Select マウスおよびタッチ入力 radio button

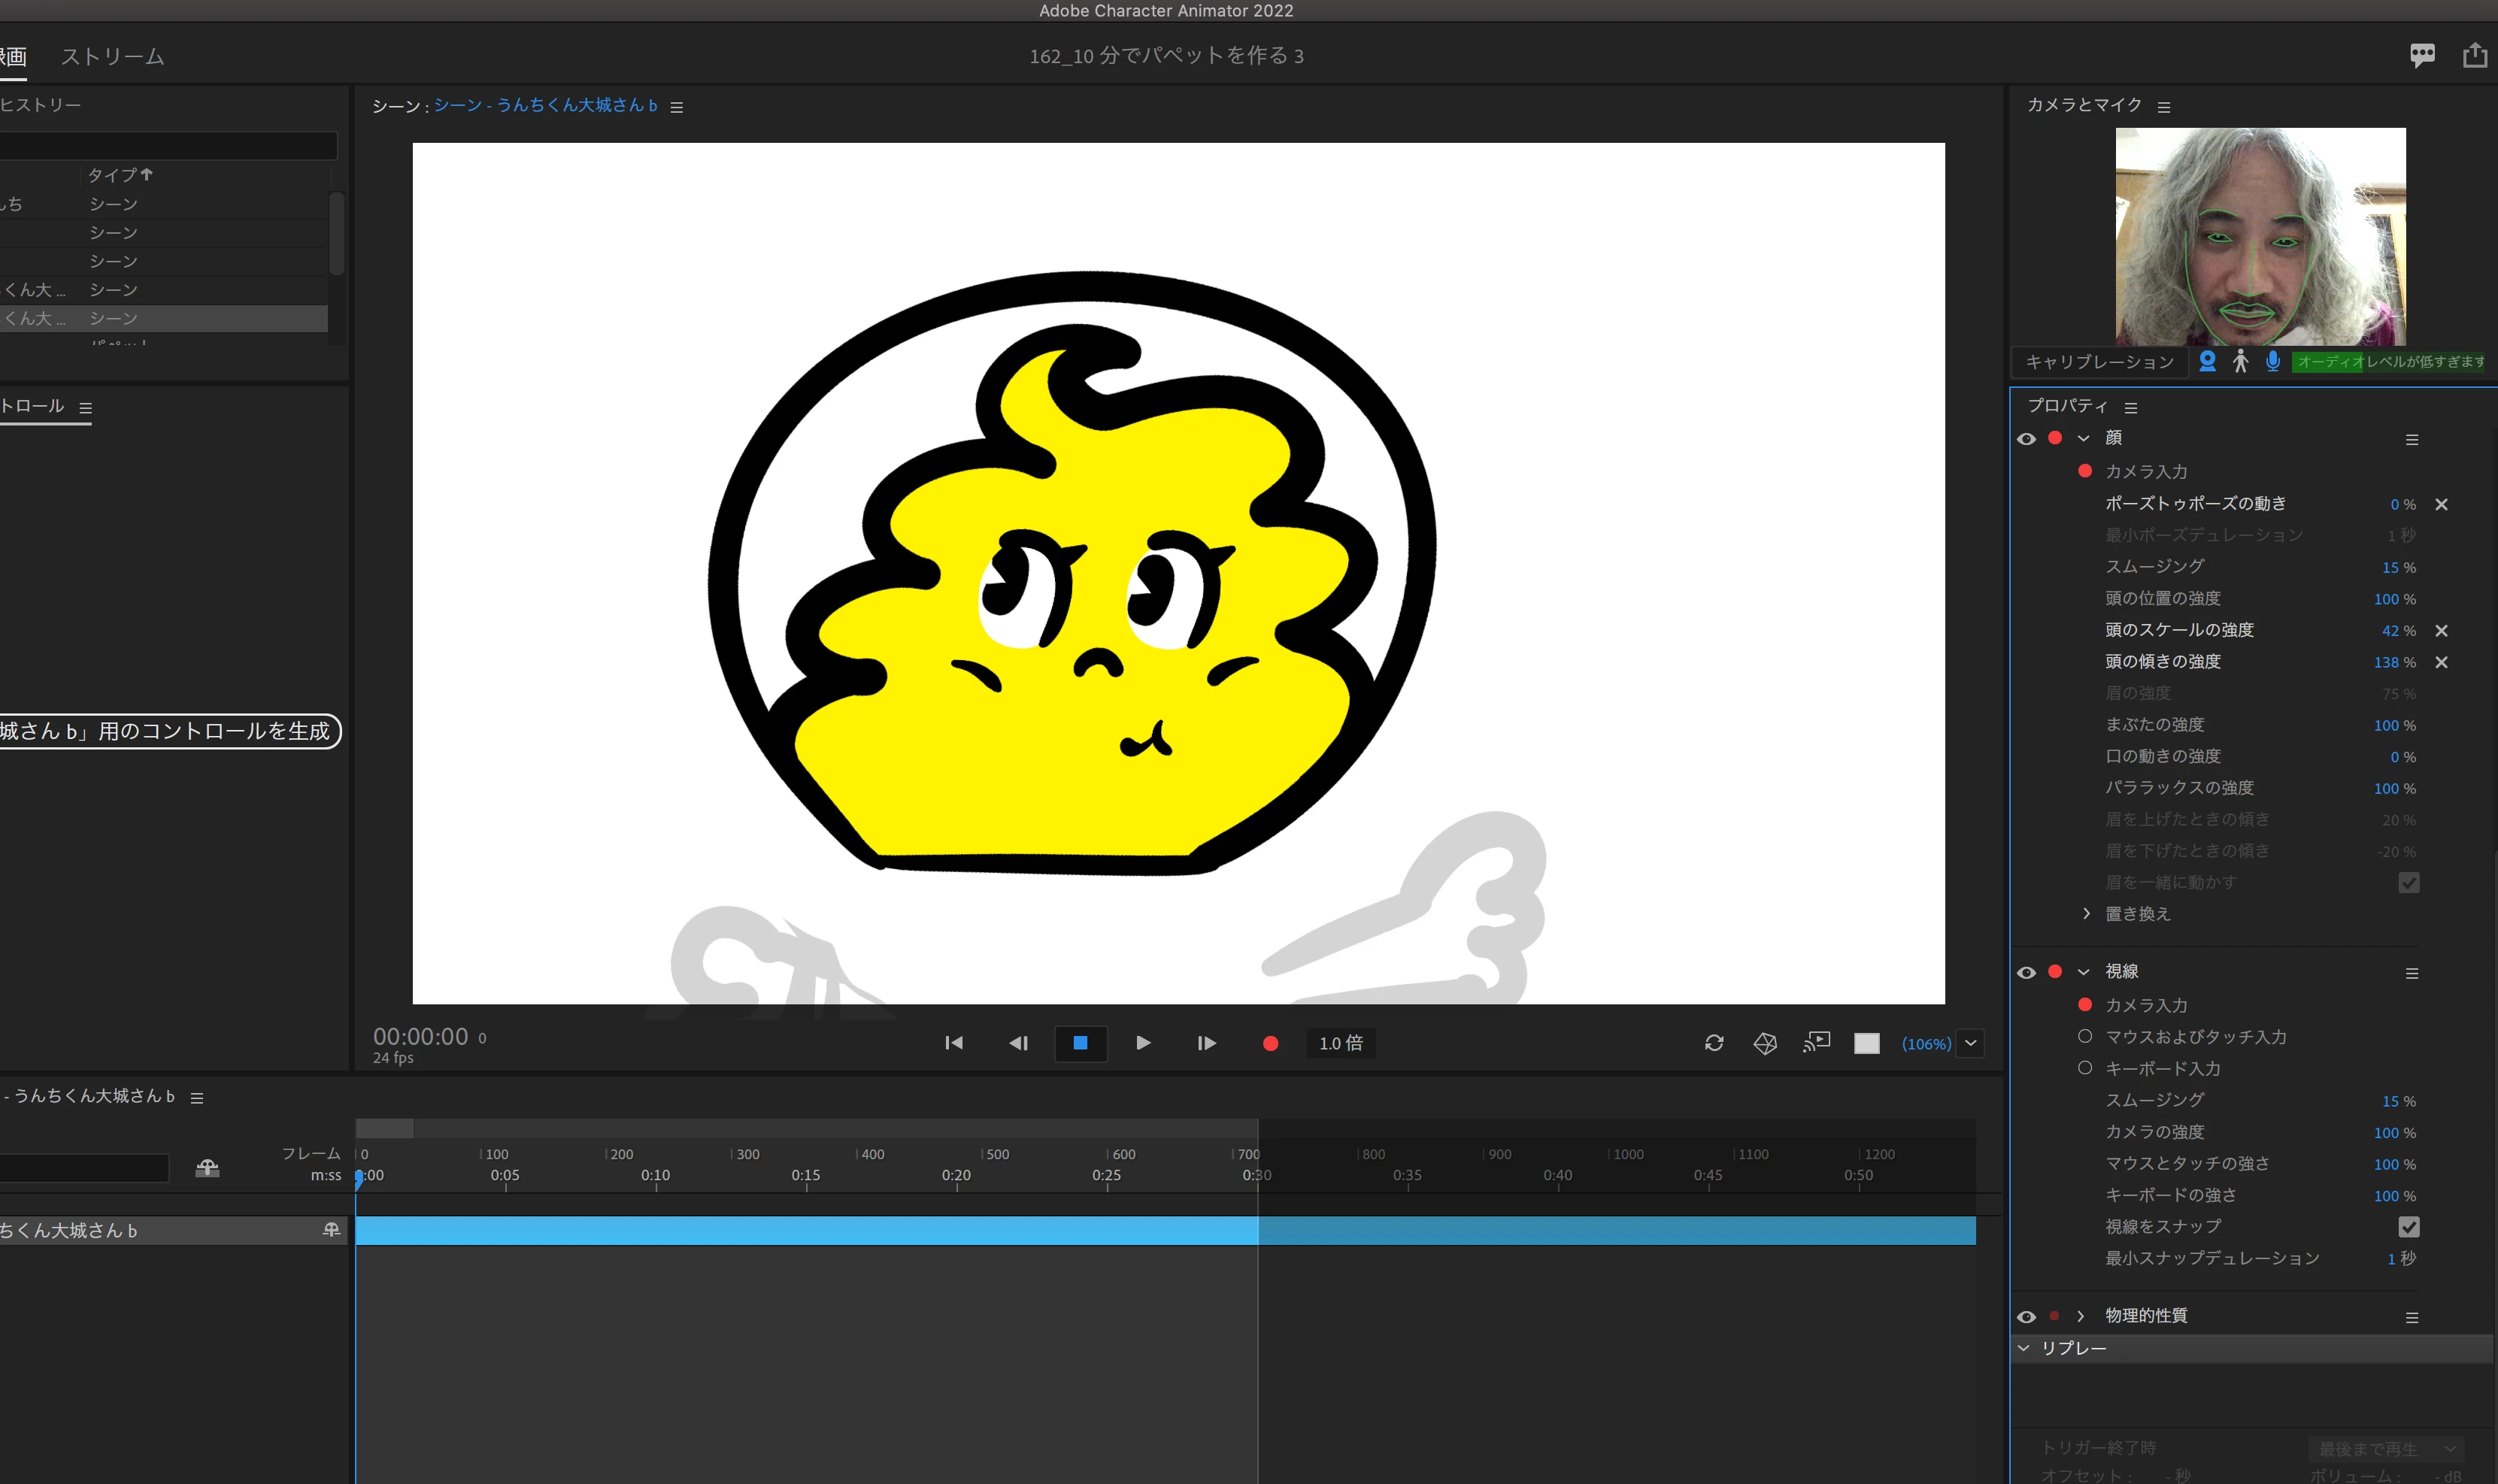(2085, 1036)
